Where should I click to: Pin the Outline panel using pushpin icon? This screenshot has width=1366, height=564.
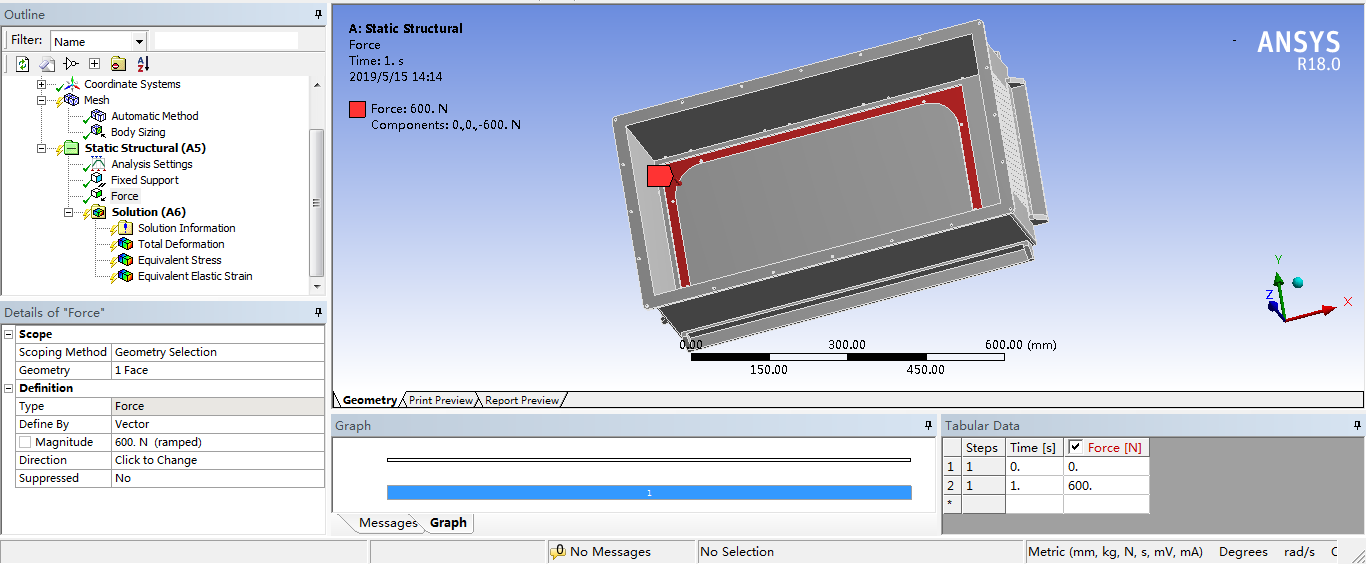click(318, 14)
